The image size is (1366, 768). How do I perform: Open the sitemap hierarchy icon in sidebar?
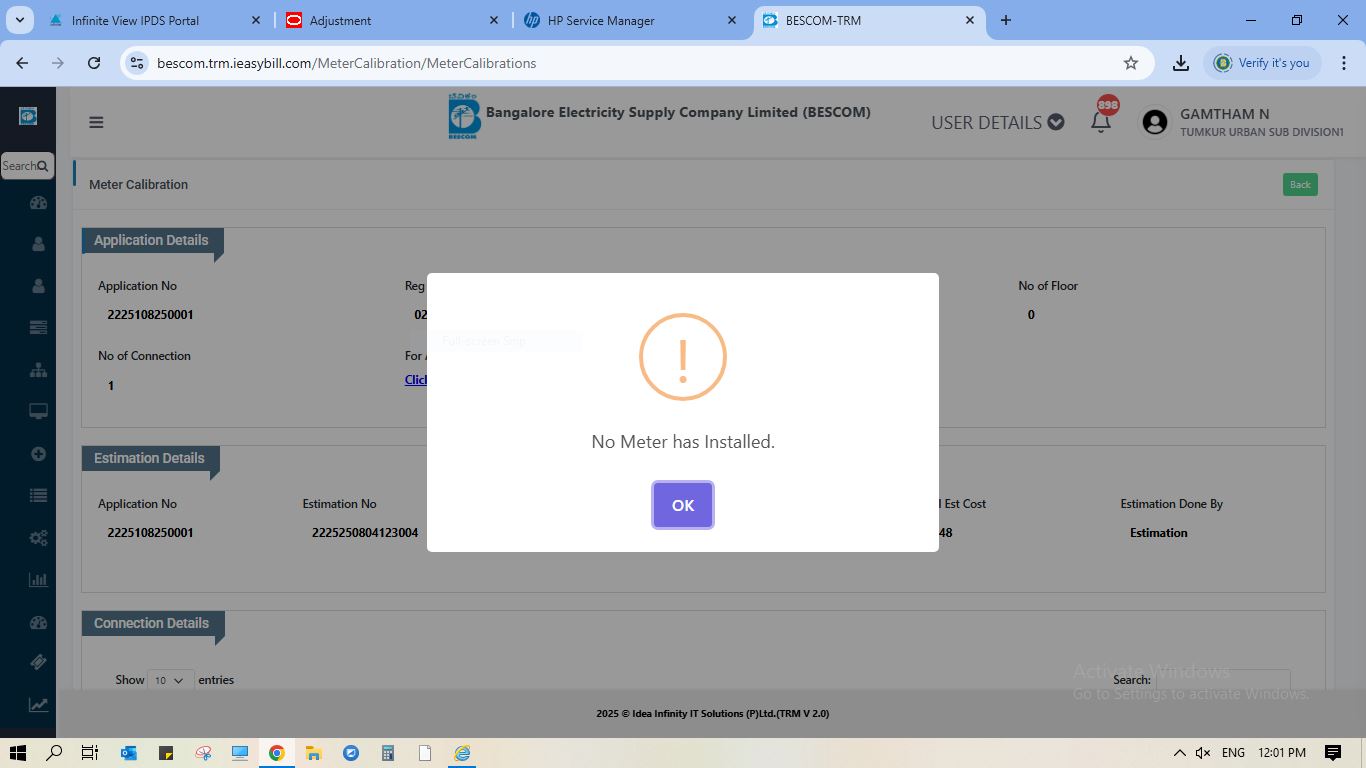click(38, 369)
